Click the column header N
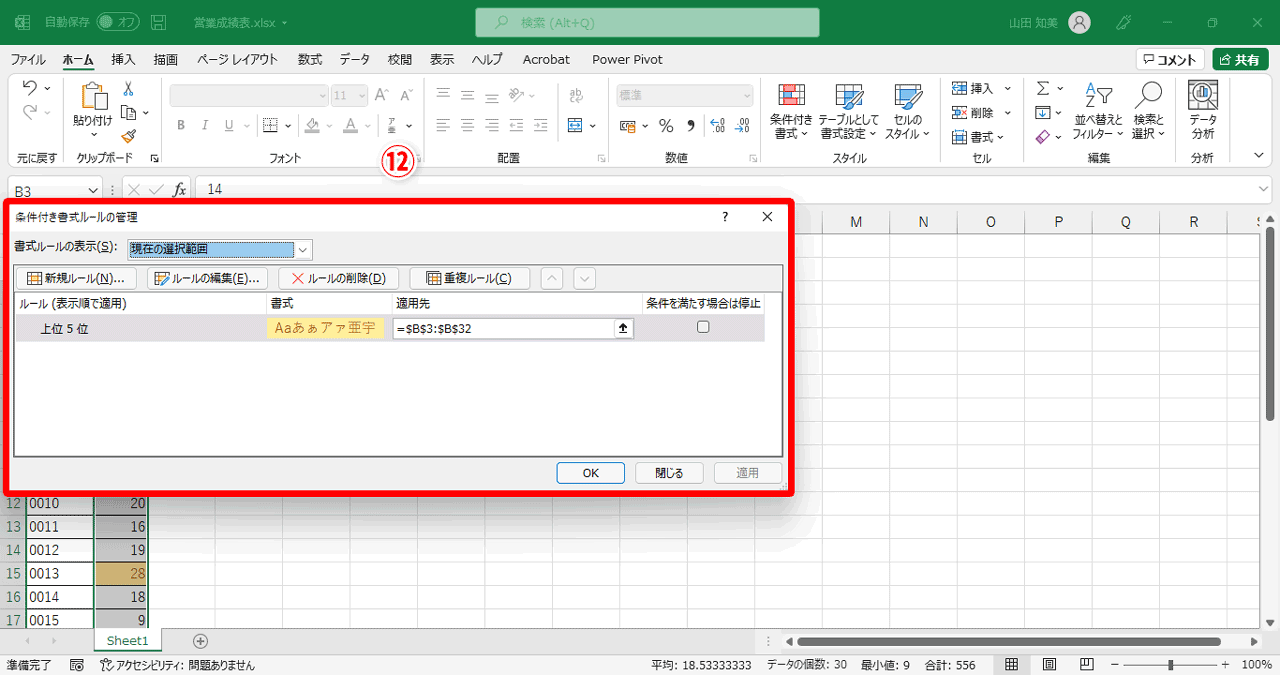This screenshot has height=675, width=1280. (923, 222)
